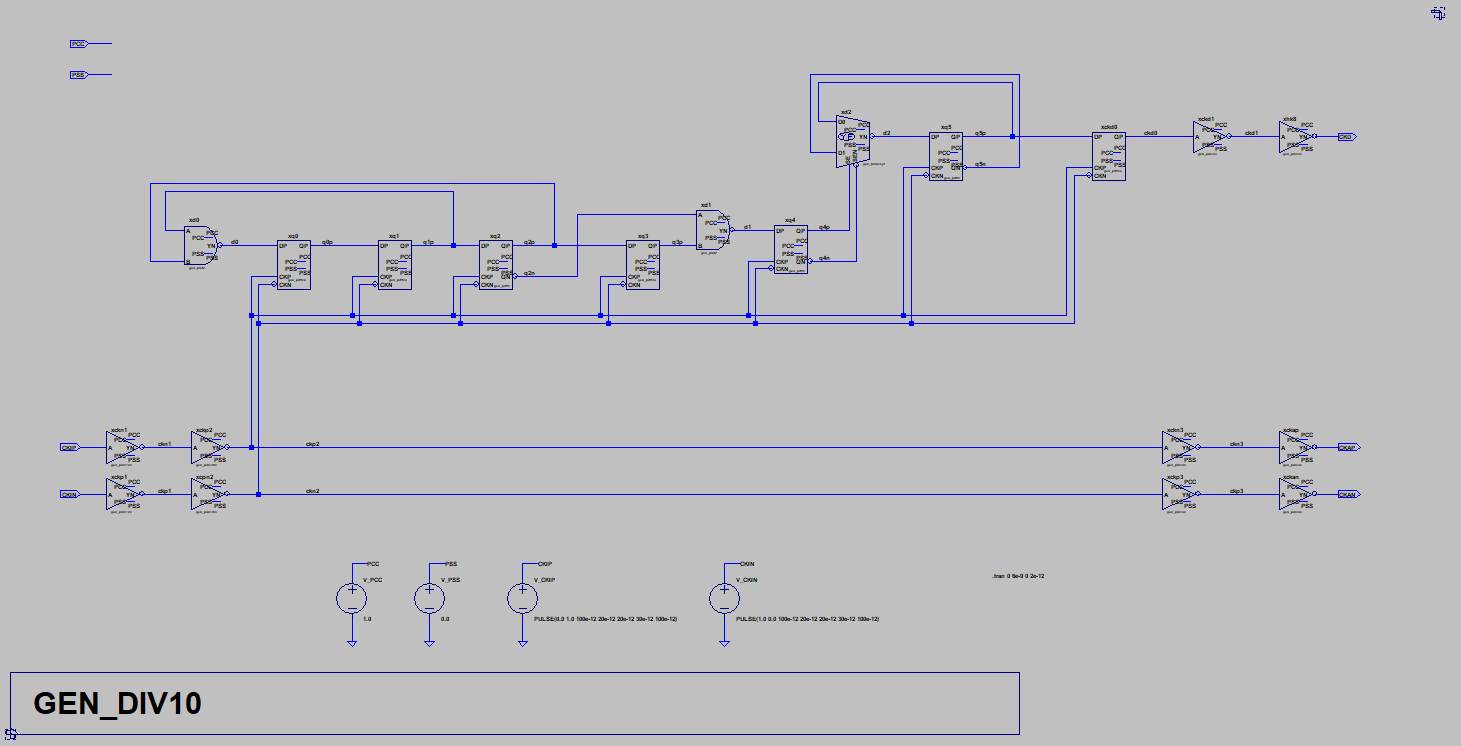
Task: Click the CKAN output port flag
Action: click(x=1349, y=494)
